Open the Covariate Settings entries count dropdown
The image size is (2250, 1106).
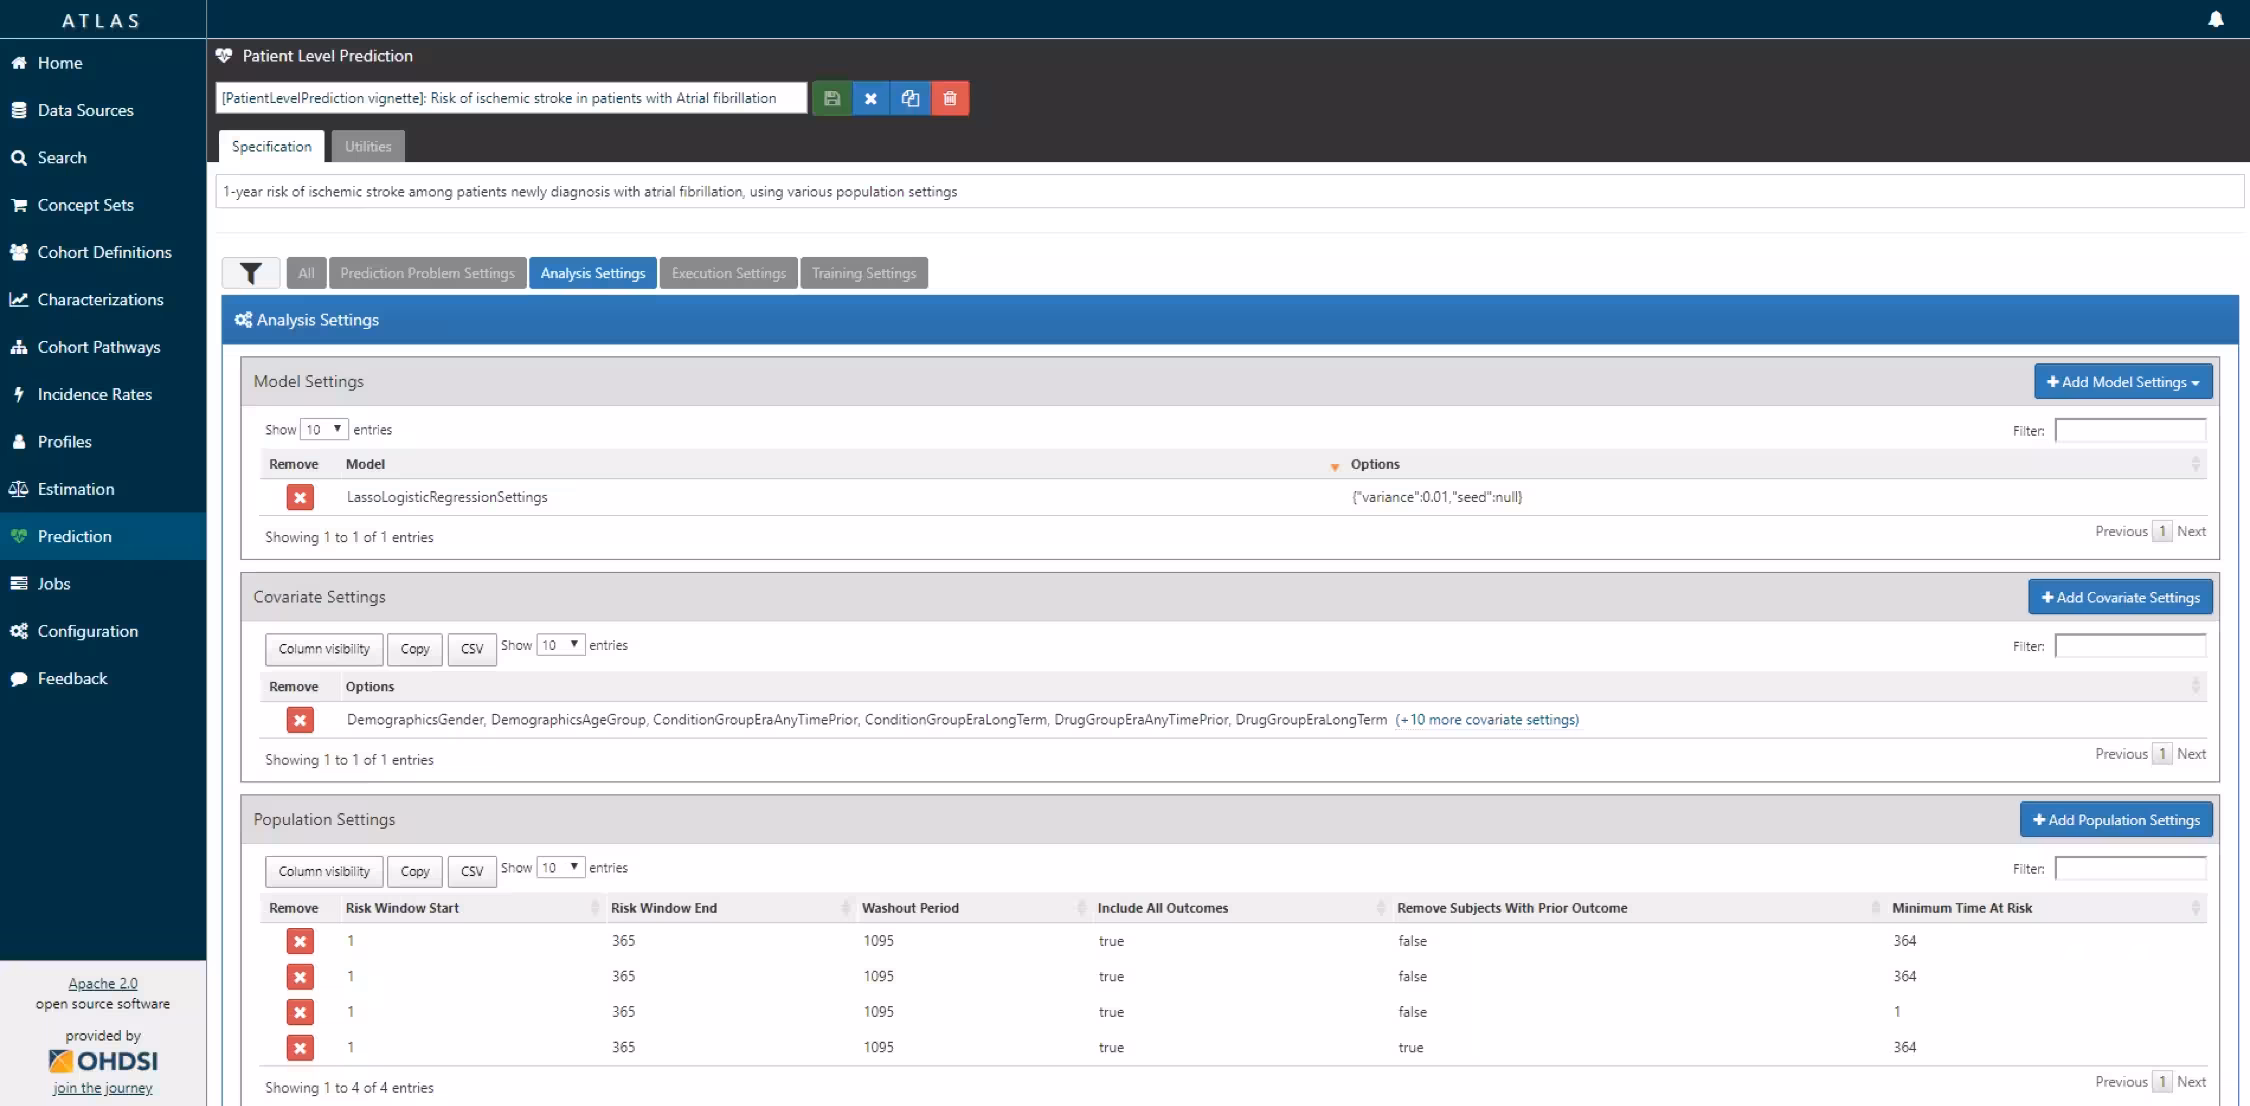tap(561, 645)
